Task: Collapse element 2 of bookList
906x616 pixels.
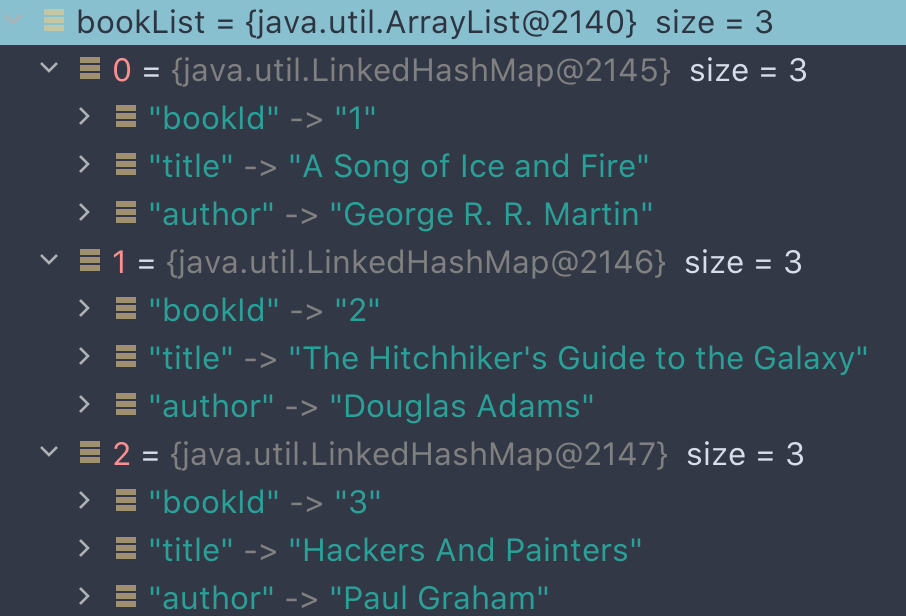Action: pyautogui.click(x=49, y=454)
